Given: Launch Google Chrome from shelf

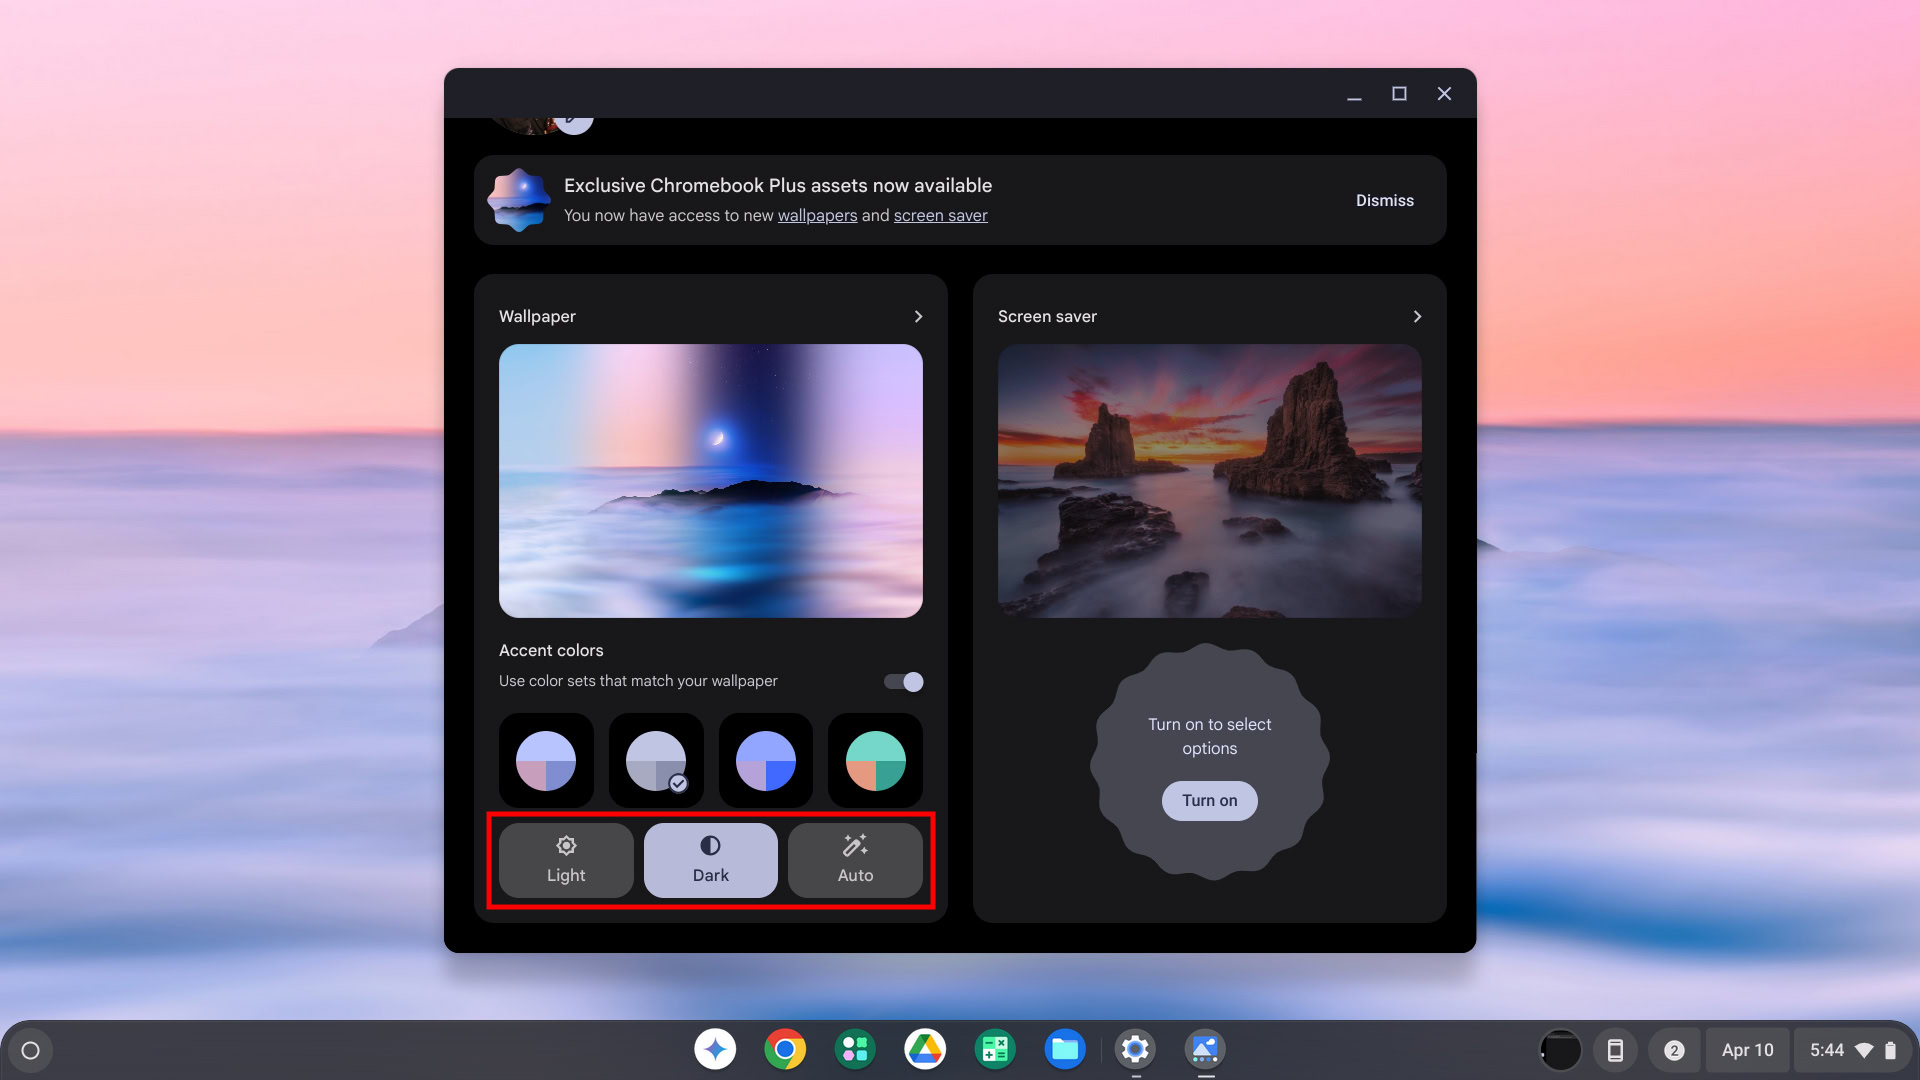Looking at the screenshot, I should [x=785, y=1049].
